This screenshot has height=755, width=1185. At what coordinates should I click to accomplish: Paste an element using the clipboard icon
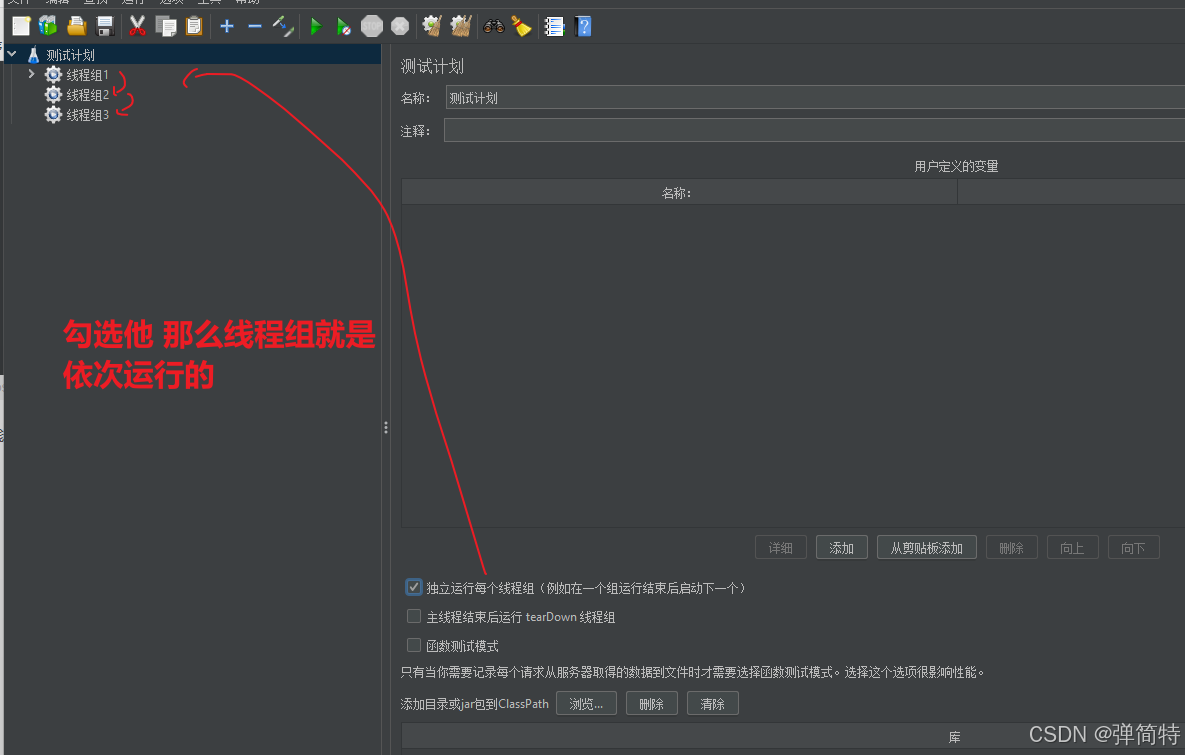pyautogui.click(x=194, y=26)
